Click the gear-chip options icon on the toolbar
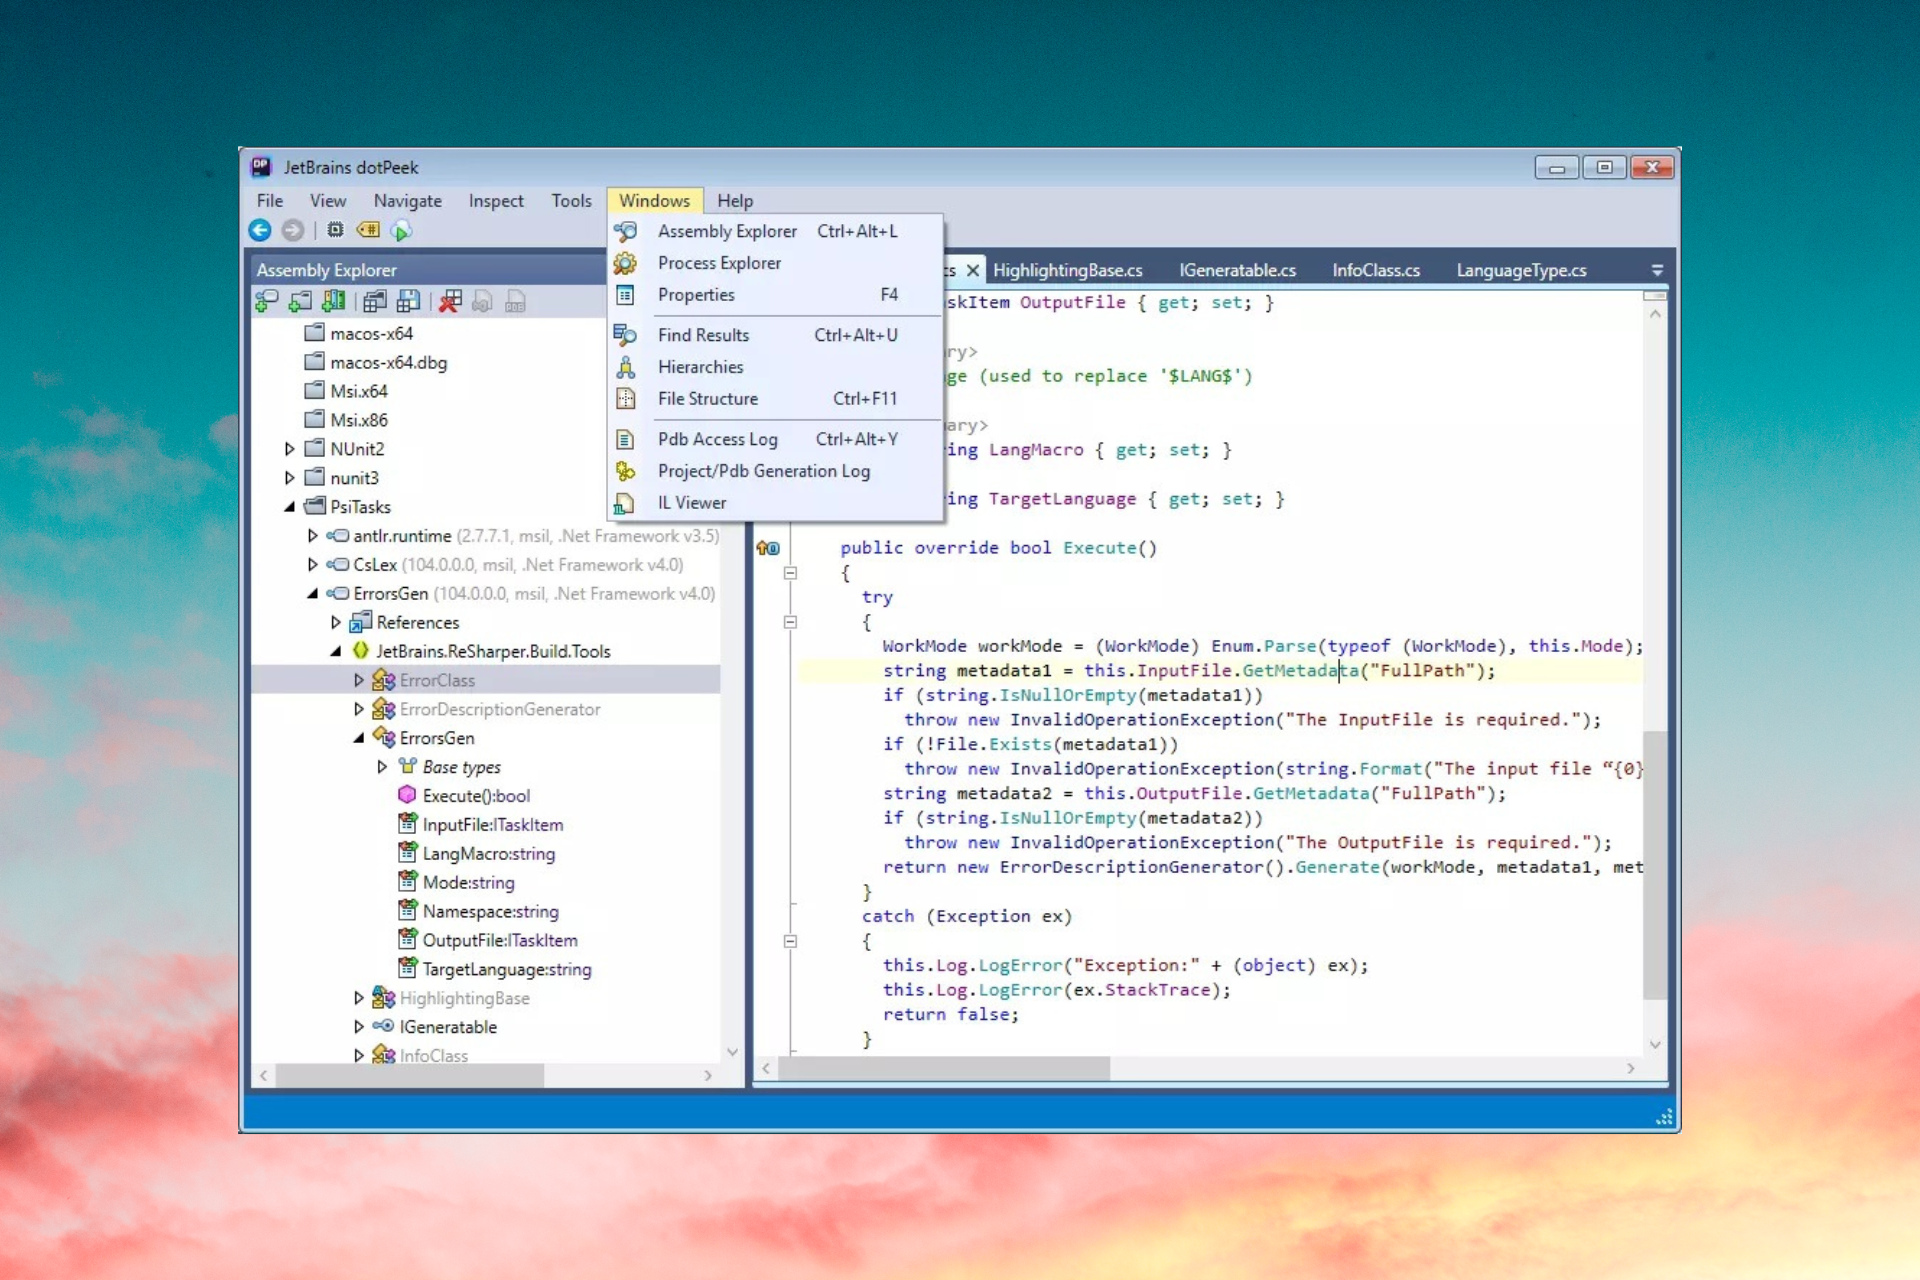The image size is (1920, 1280). (x=335, y=230)
